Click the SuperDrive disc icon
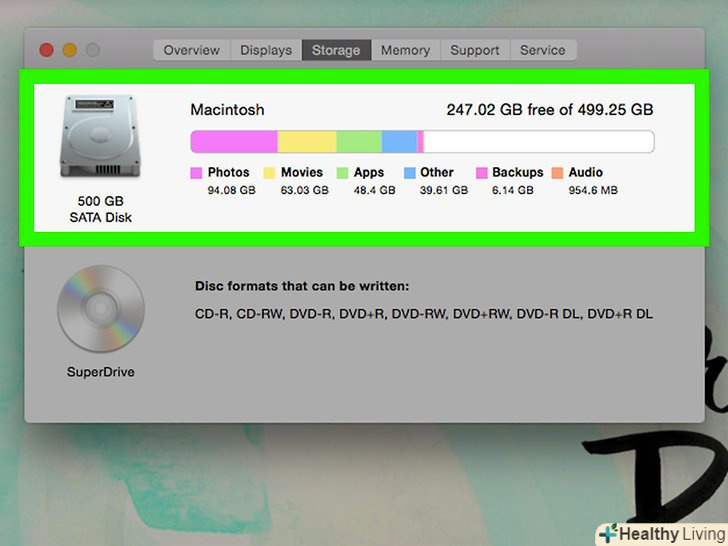The image size is (728, 546). (x=101, y=309)
